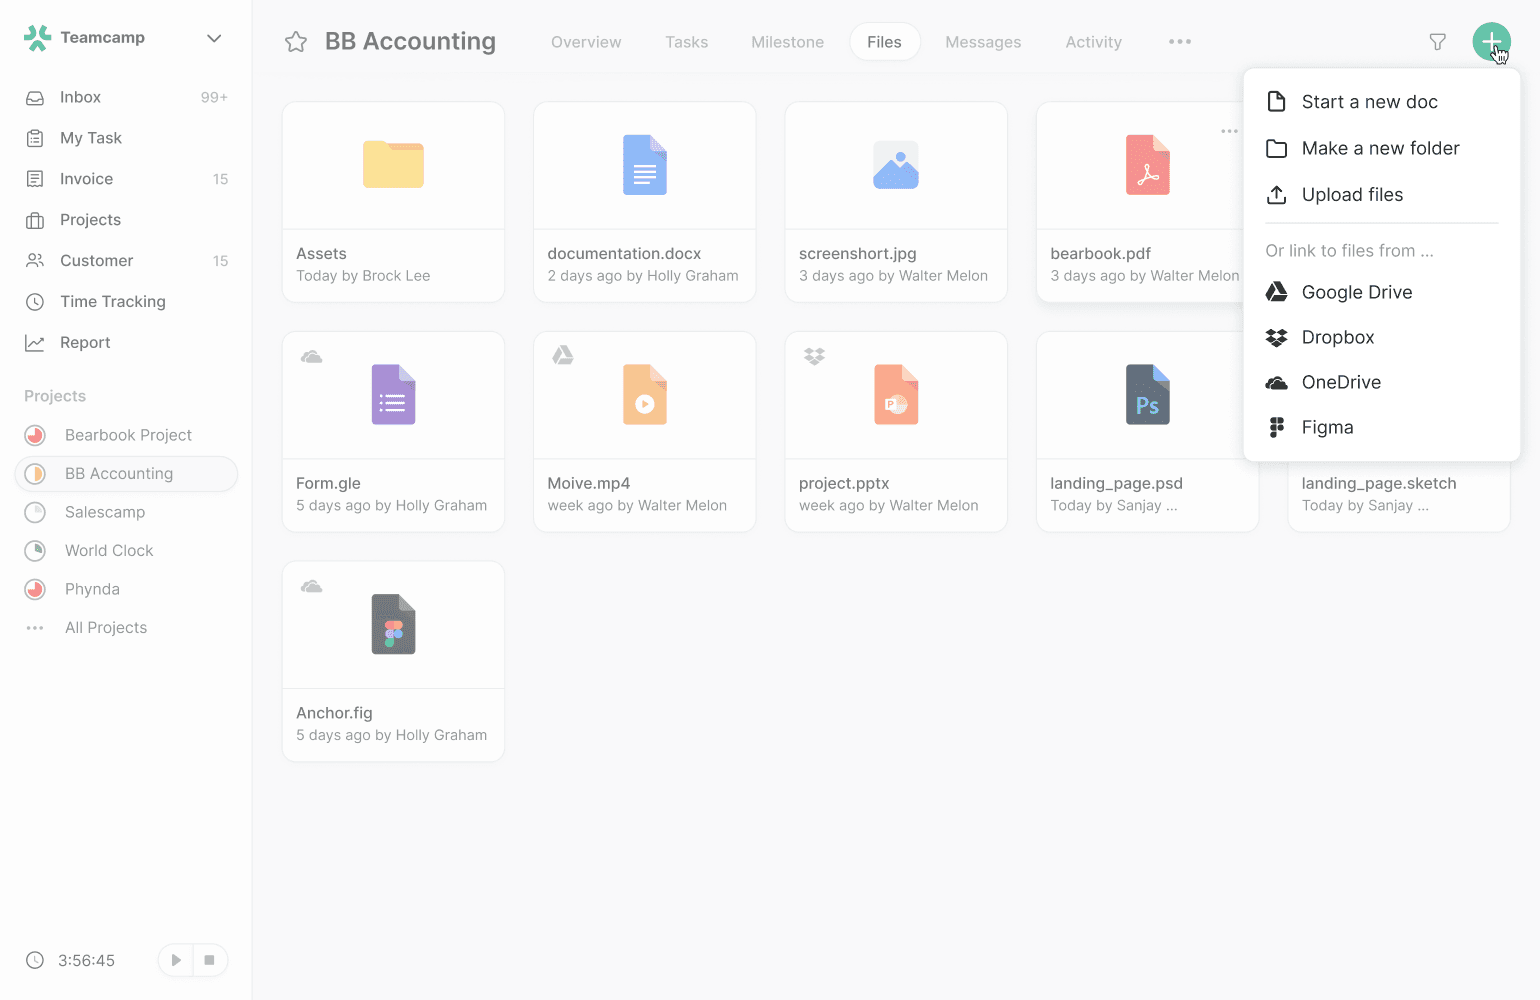
Task: Expand the Teamcamp workspace dropdown
Action: pyautogui.click(x=213, y=38)
